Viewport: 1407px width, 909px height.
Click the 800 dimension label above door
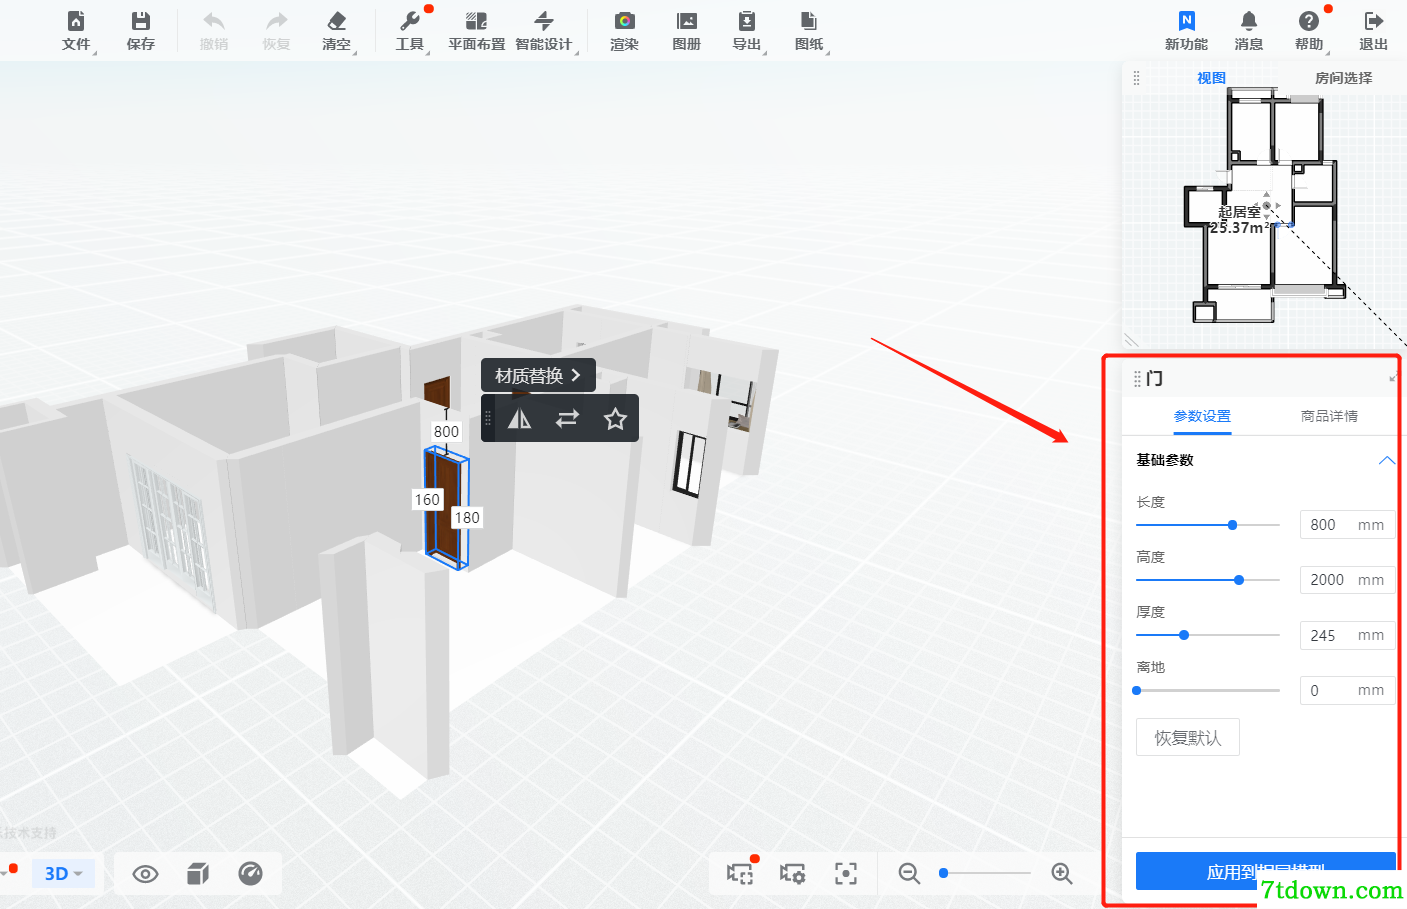tap(446, 432)
